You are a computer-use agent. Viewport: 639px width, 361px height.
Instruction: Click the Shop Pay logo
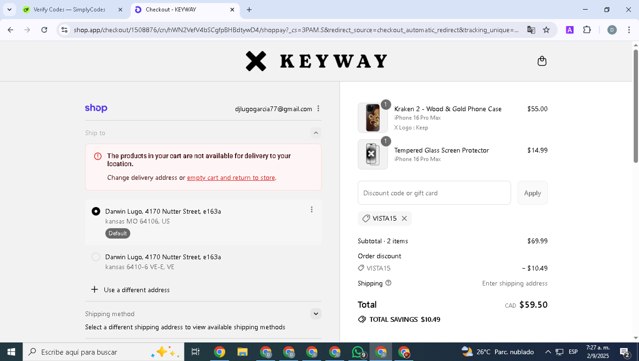[96, 108]
